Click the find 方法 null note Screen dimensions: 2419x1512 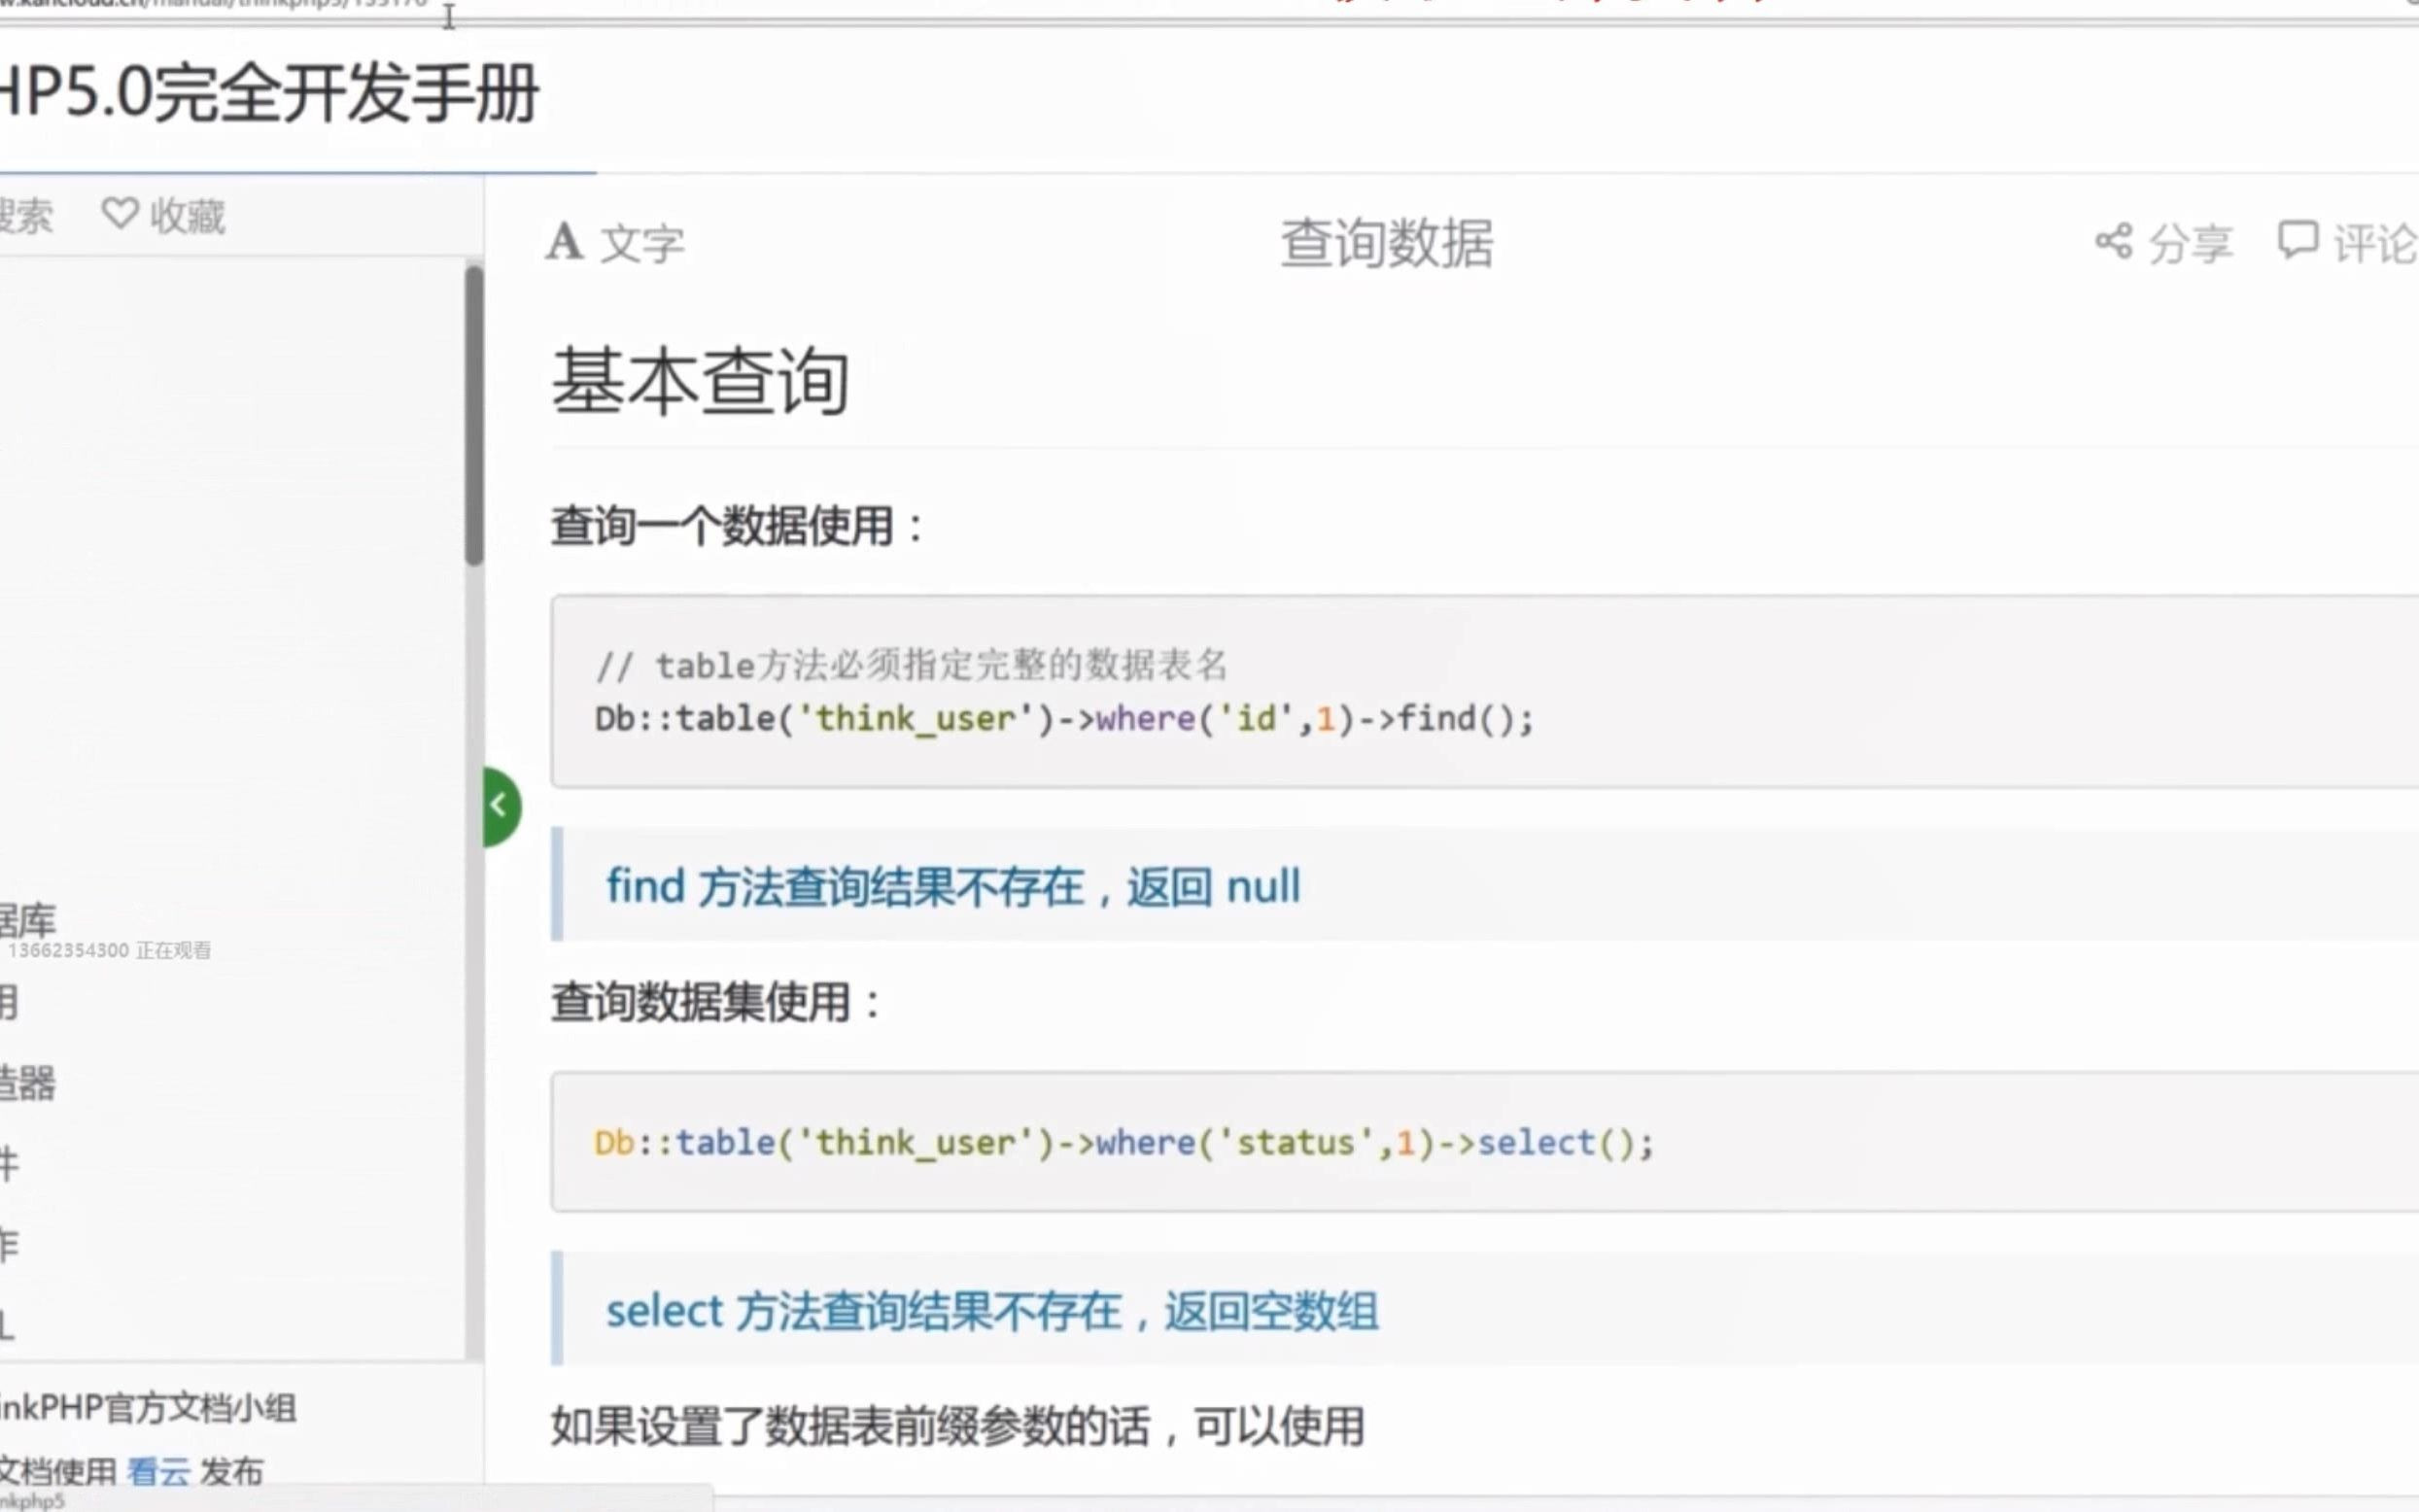pos(953,886)
